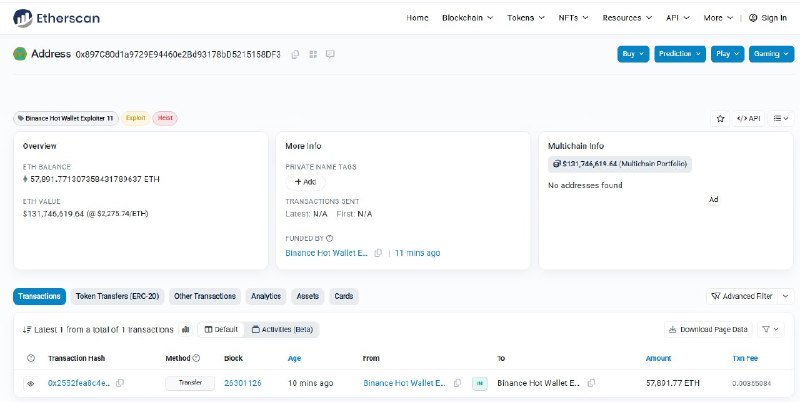Screen dimensions: 800x402
Task: Open the Buy dropdown
Action: 633,54
